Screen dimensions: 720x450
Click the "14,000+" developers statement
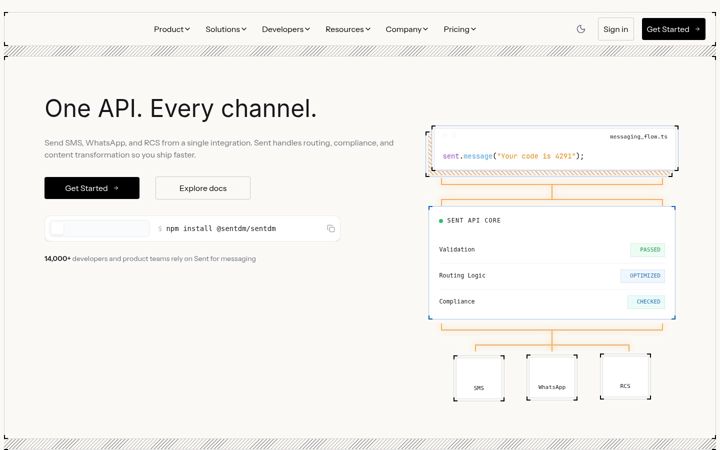pos(150,259)
